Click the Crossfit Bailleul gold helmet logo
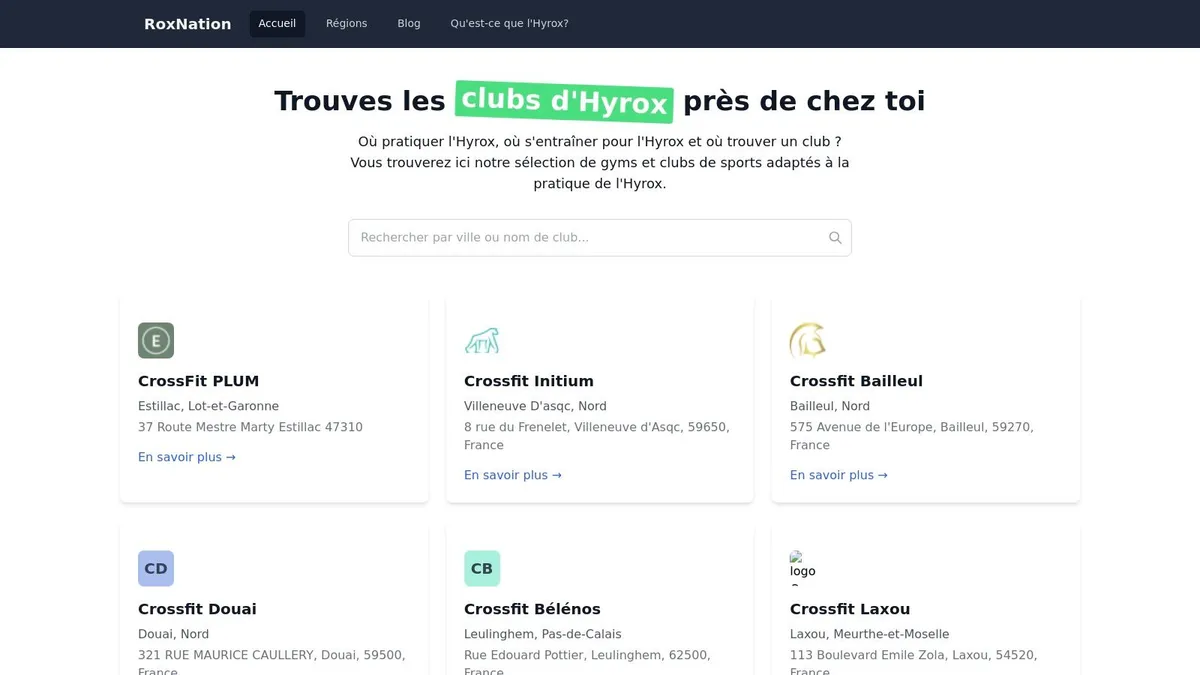Image resolution: width=1200 pixels, height=675 pixels. [807, 341]
